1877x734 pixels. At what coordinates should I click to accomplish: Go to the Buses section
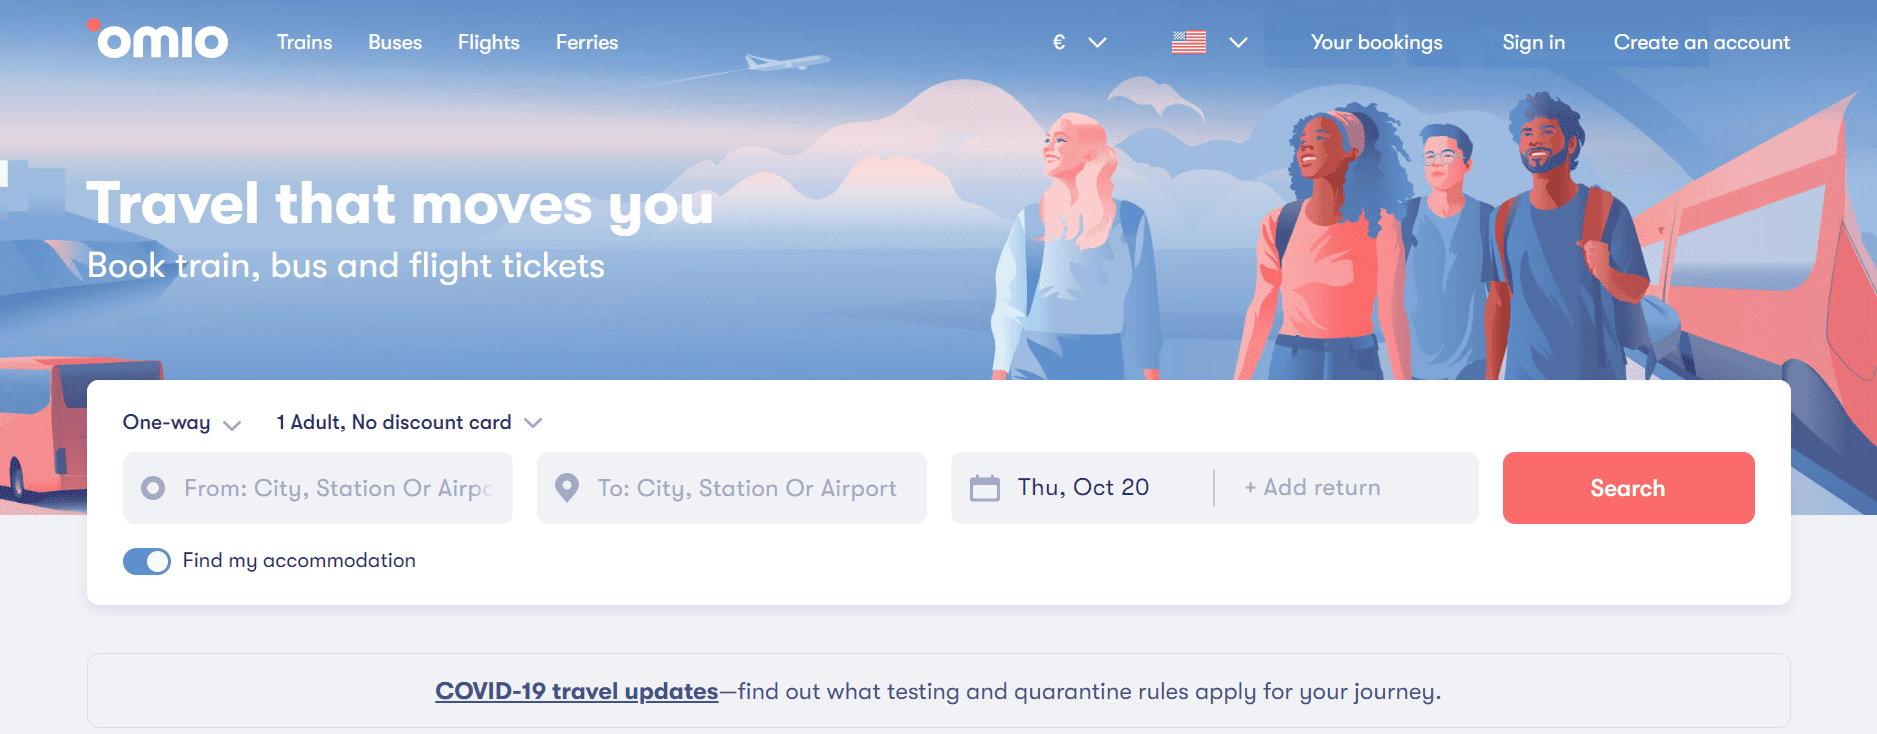395,42
